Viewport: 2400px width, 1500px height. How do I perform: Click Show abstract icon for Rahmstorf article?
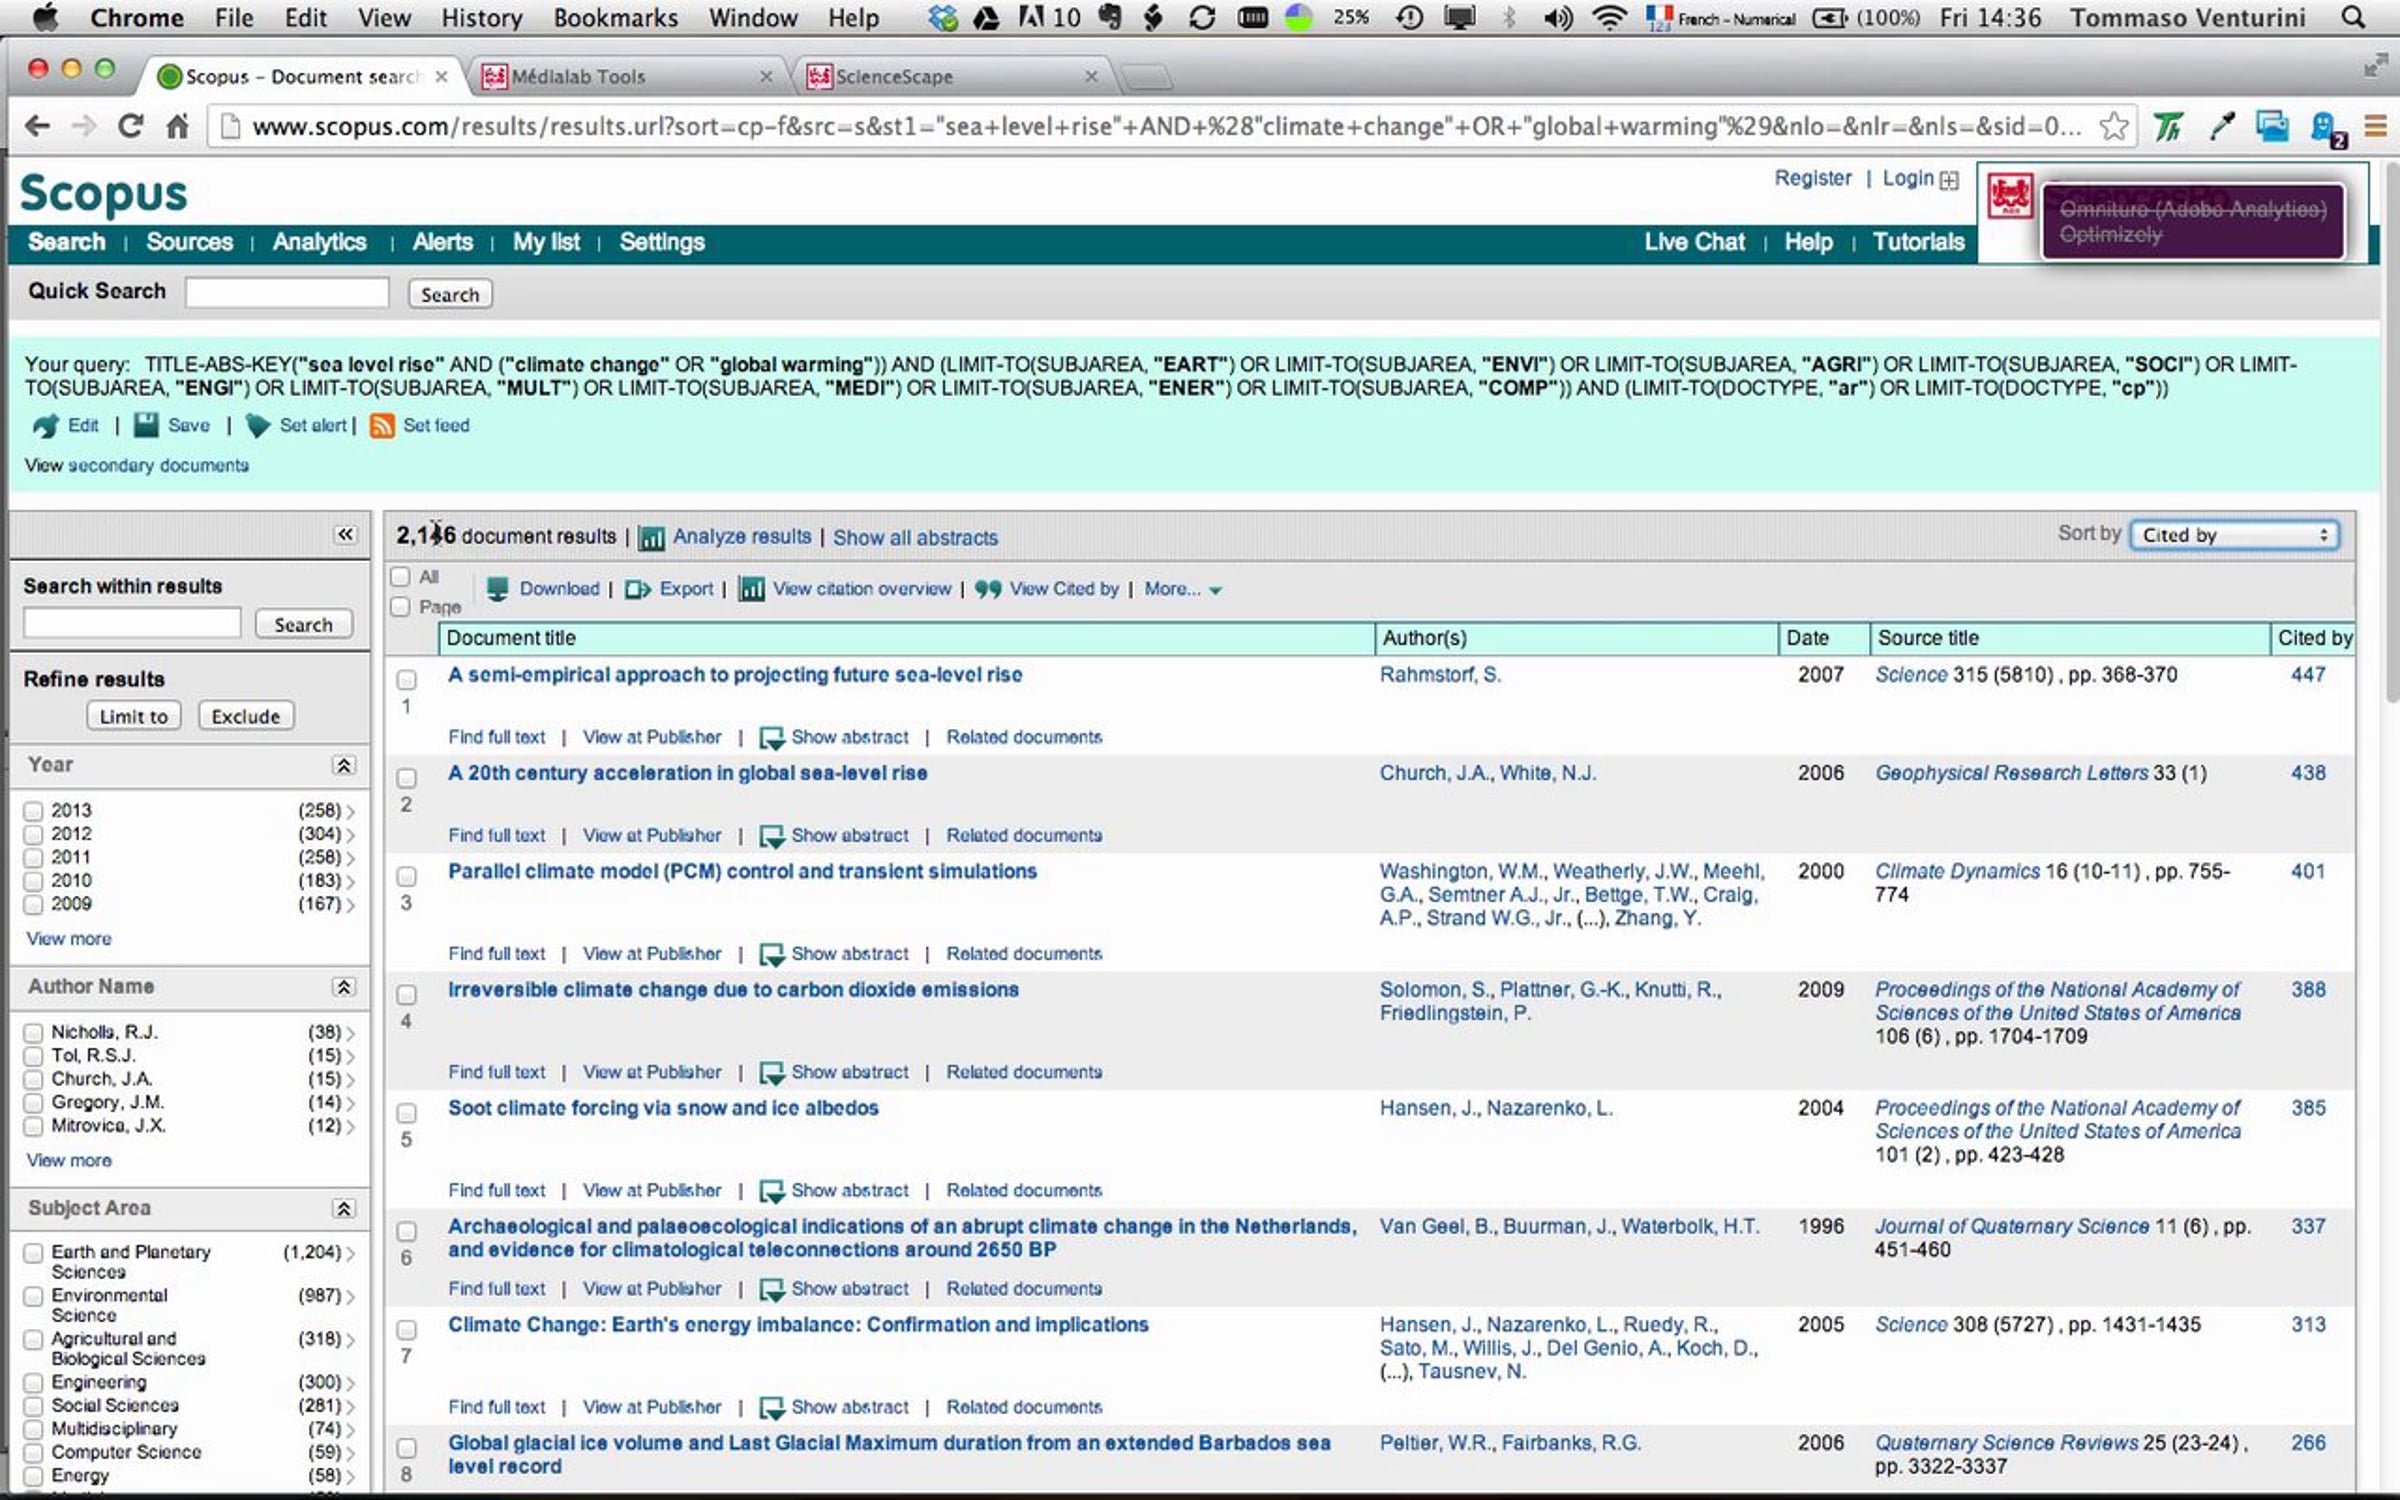[x=771, y=738]
